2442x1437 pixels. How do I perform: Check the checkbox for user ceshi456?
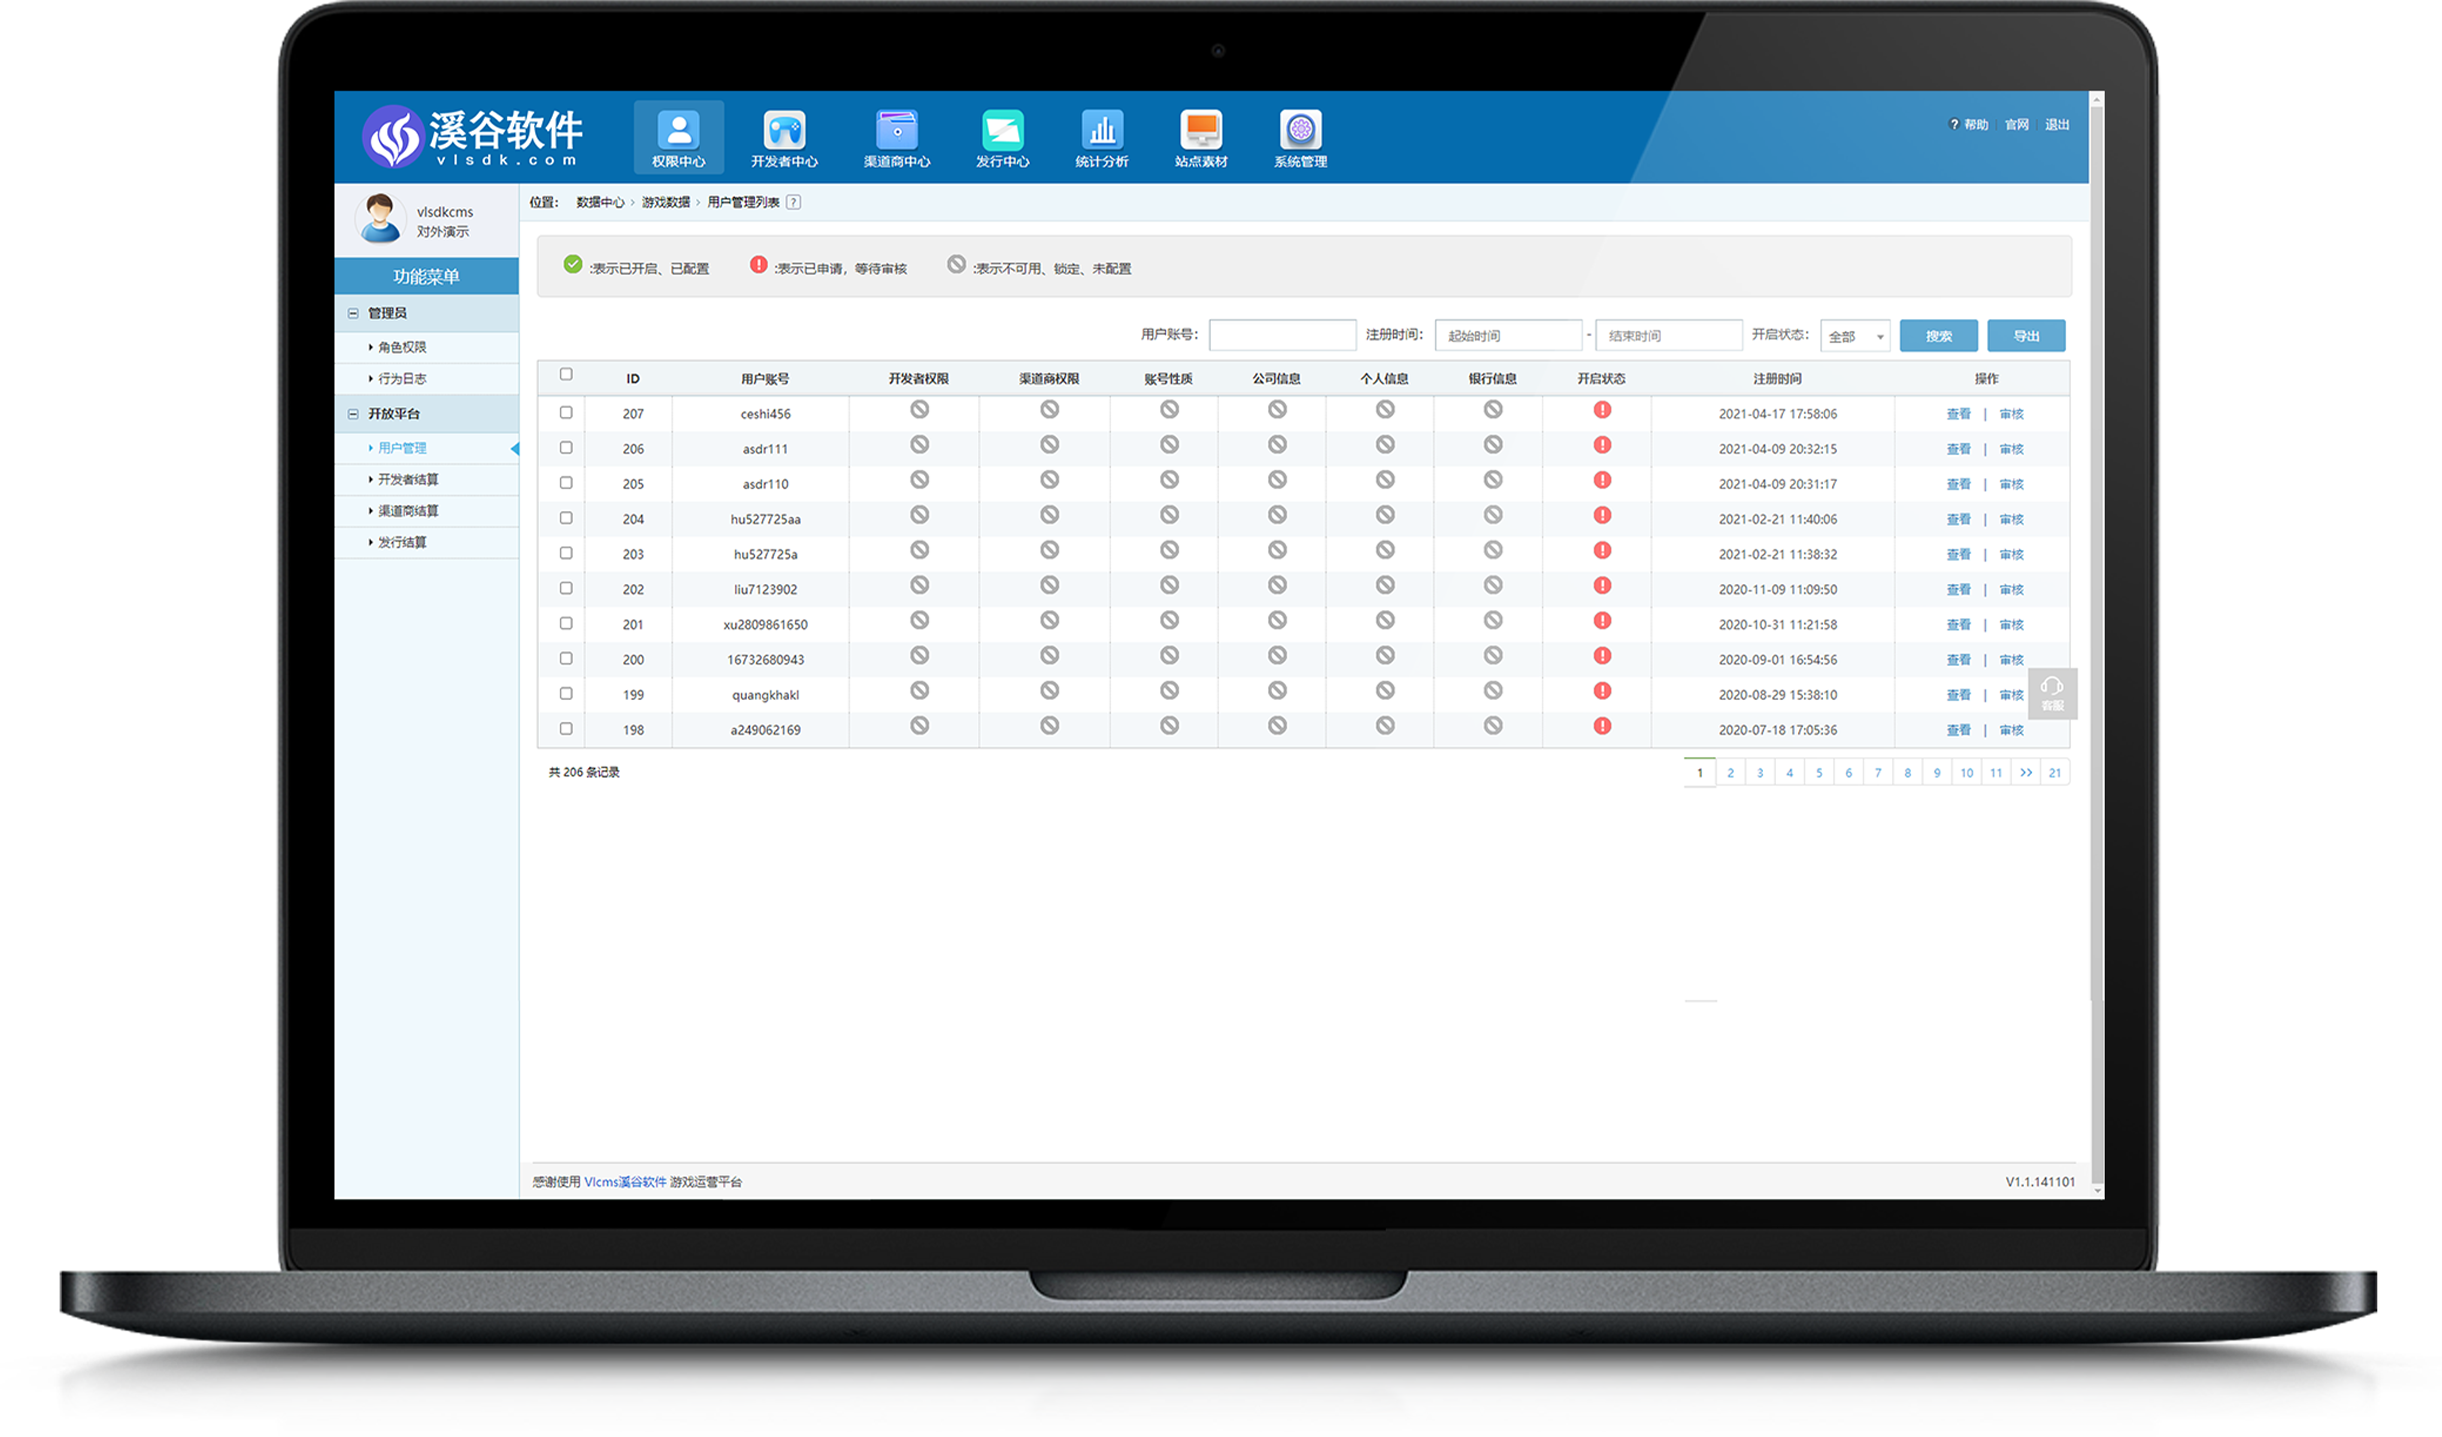566,412
